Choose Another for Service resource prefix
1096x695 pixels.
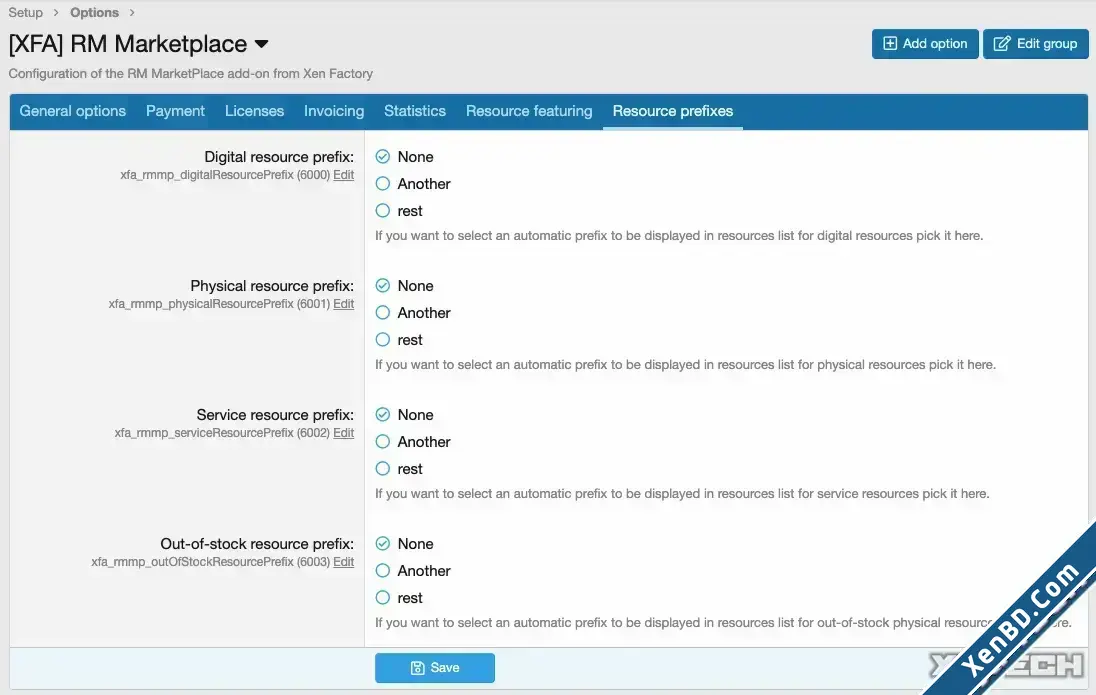(382, 442)
